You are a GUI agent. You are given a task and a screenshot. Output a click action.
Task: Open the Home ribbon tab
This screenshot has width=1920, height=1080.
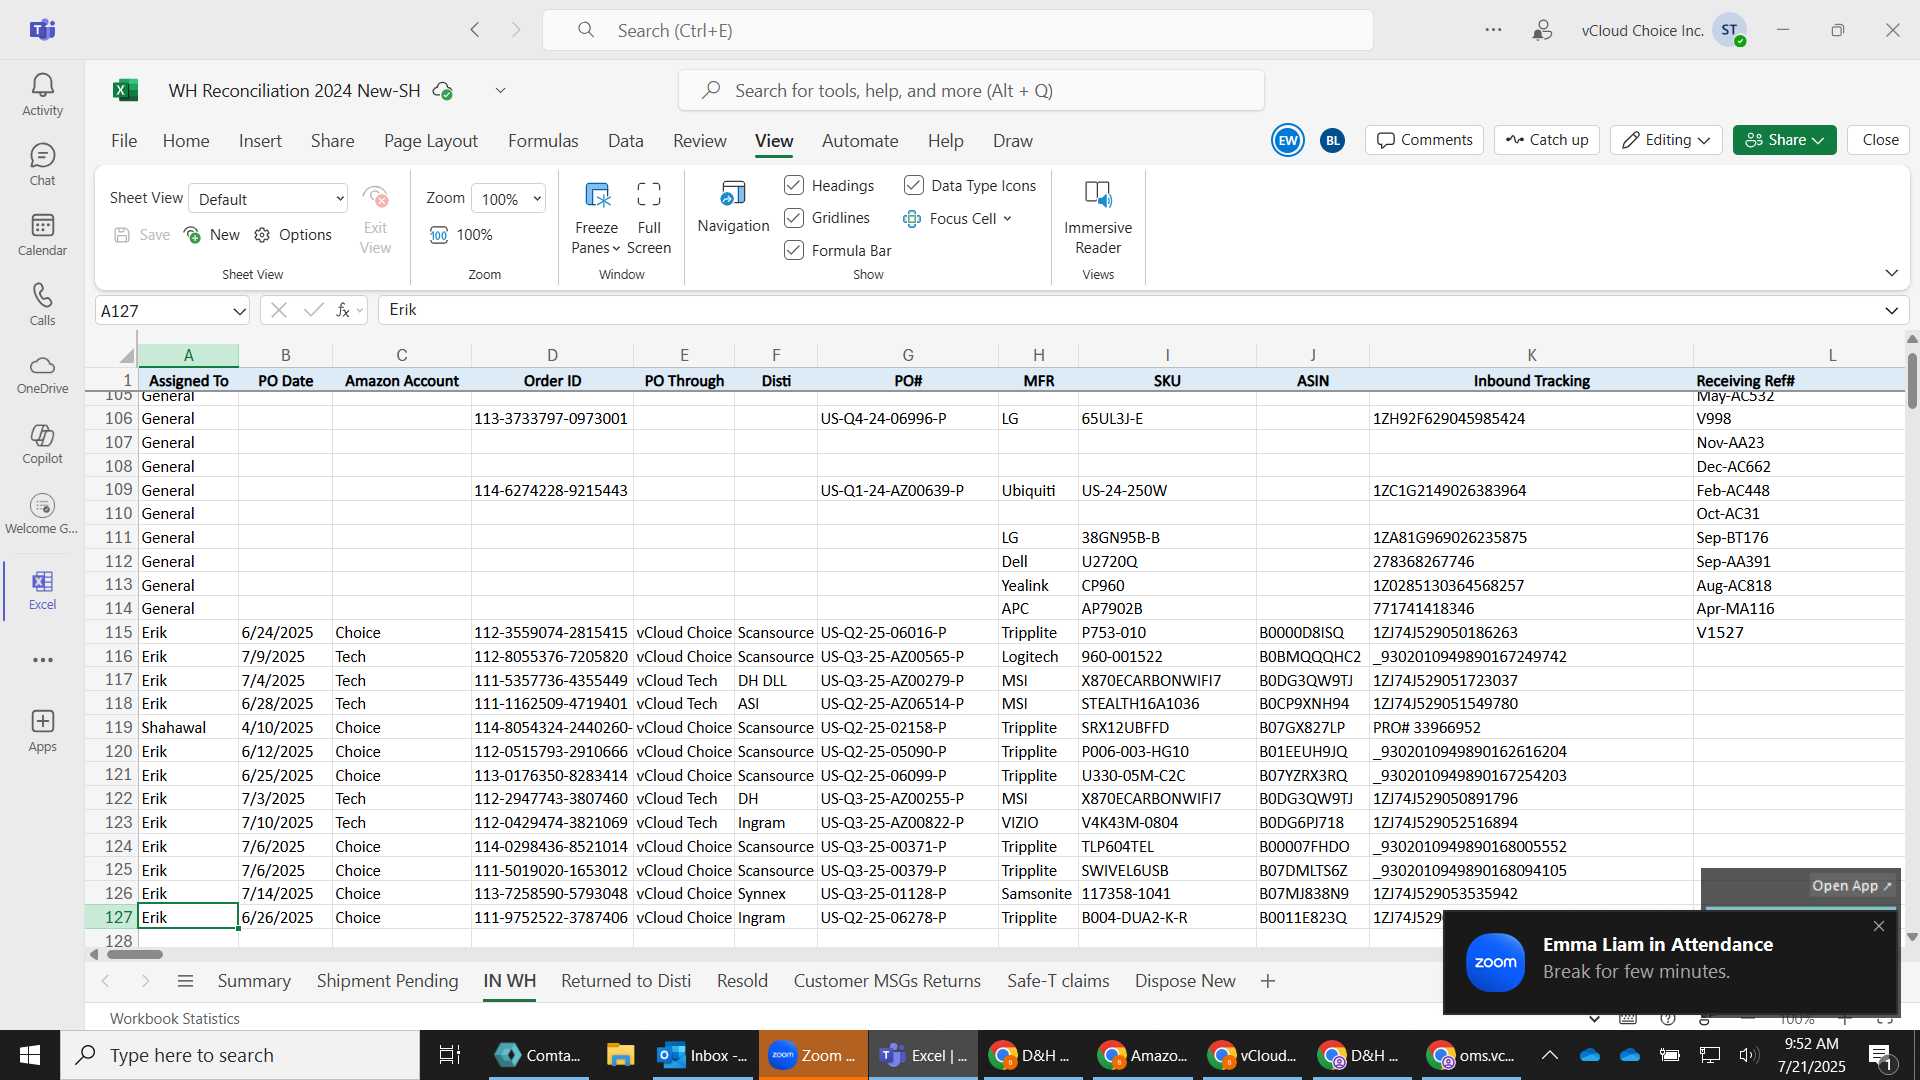[186, 141]
